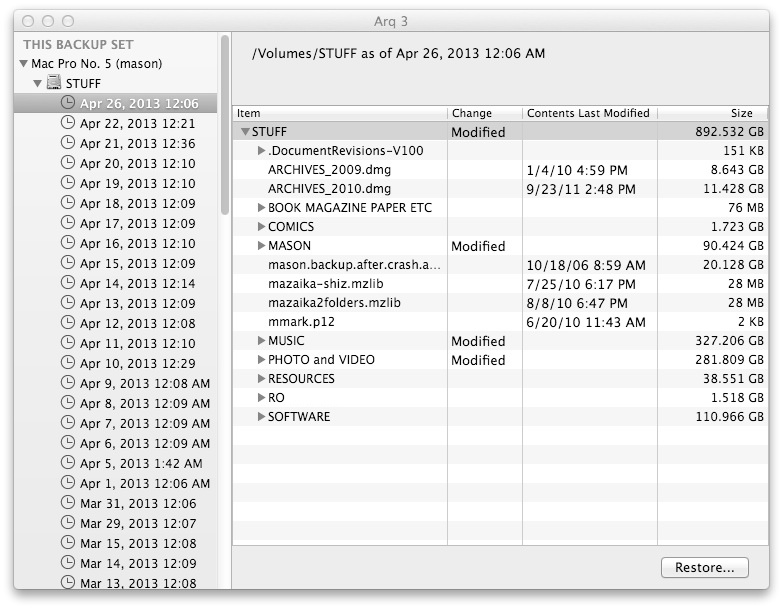Click the STUFF drive icon in sidebar

pyautogui.click(x=53, y=83)
